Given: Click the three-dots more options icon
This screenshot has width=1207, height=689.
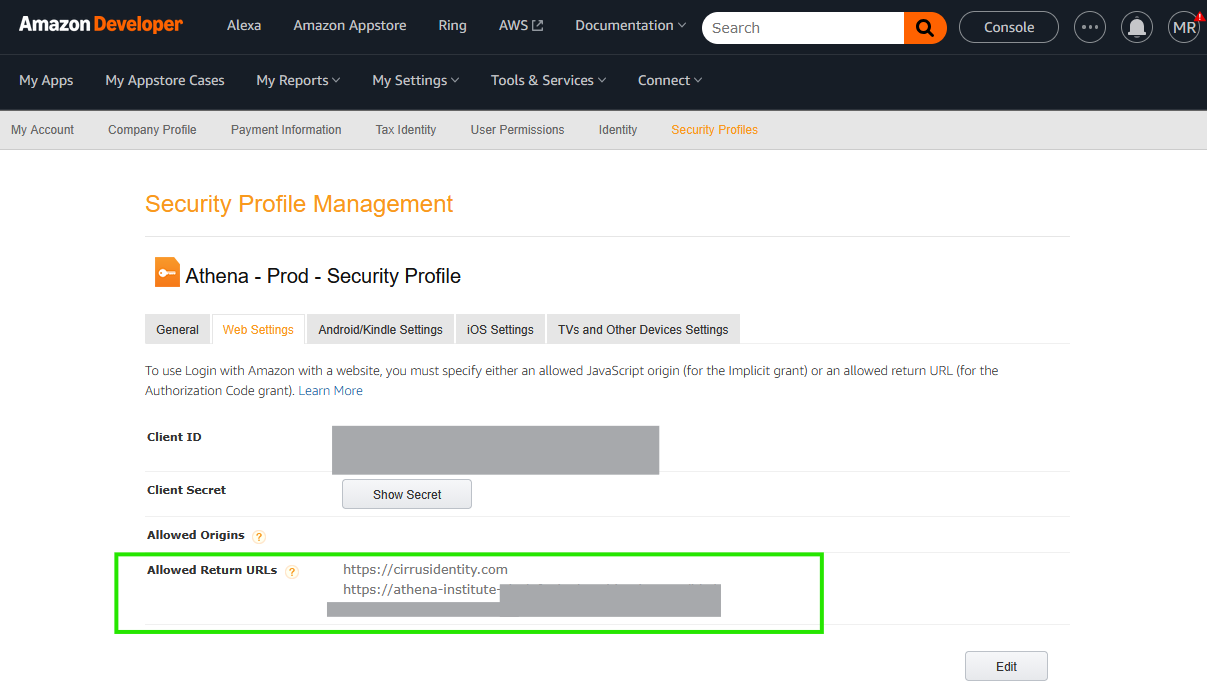Looking at the screenshot, I should [1090, 28].
